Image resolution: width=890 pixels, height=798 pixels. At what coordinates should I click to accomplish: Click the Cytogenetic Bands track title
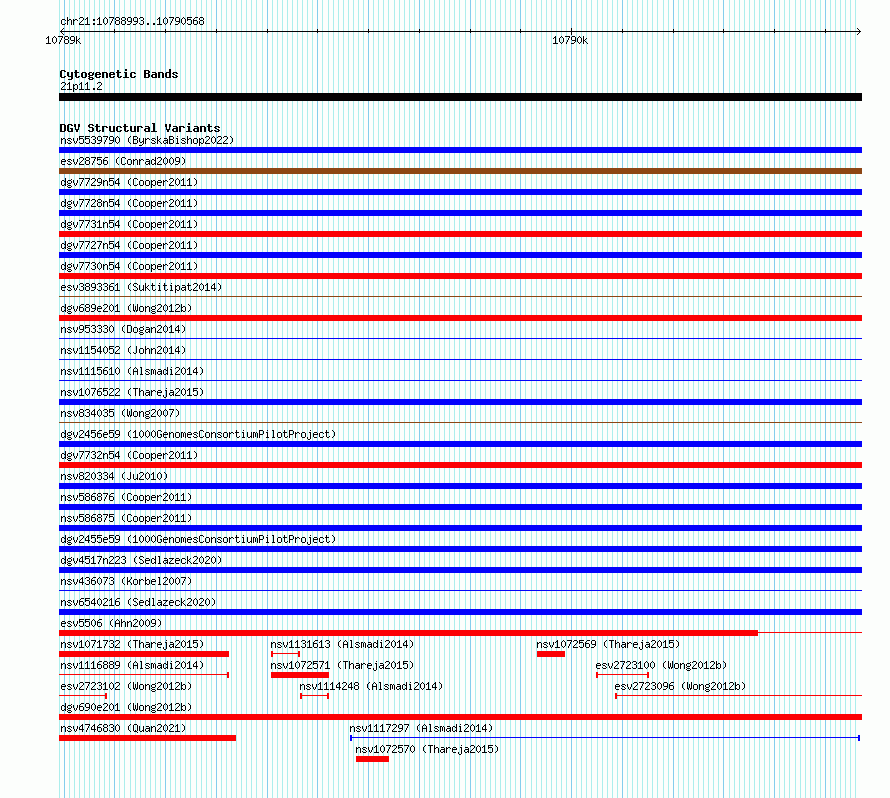point(119,74)
